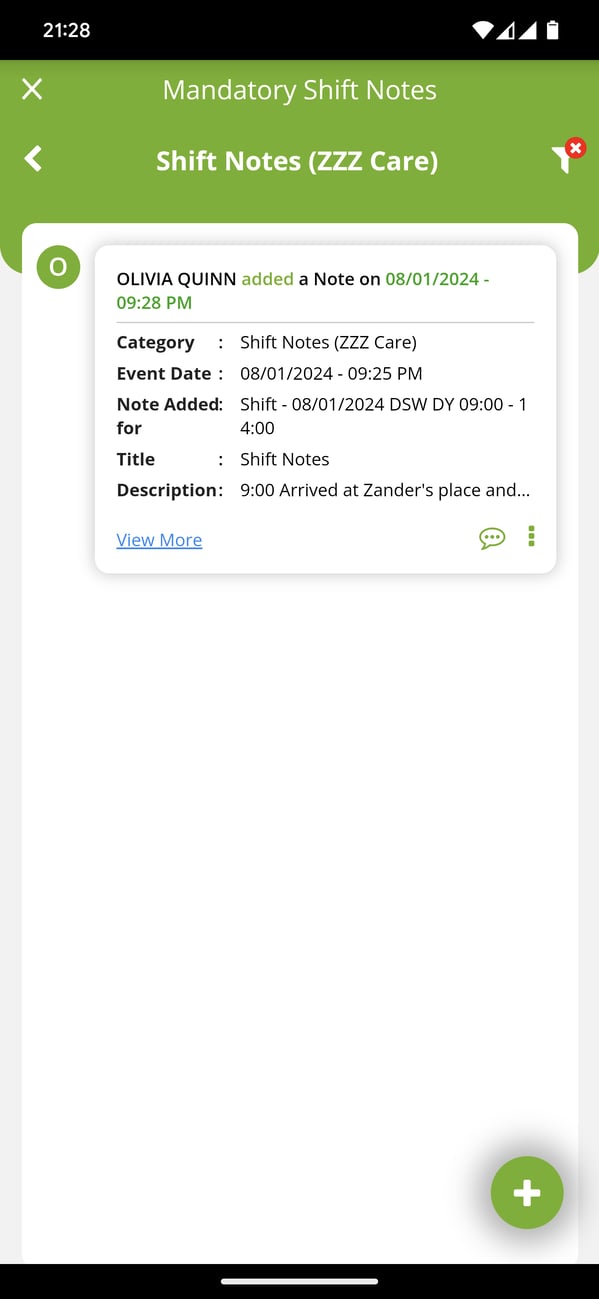This screenshot has width=599, height=1299.
Task: Select the Shift Notes (ZZZ Care) header title
Action: click(296, 160)
